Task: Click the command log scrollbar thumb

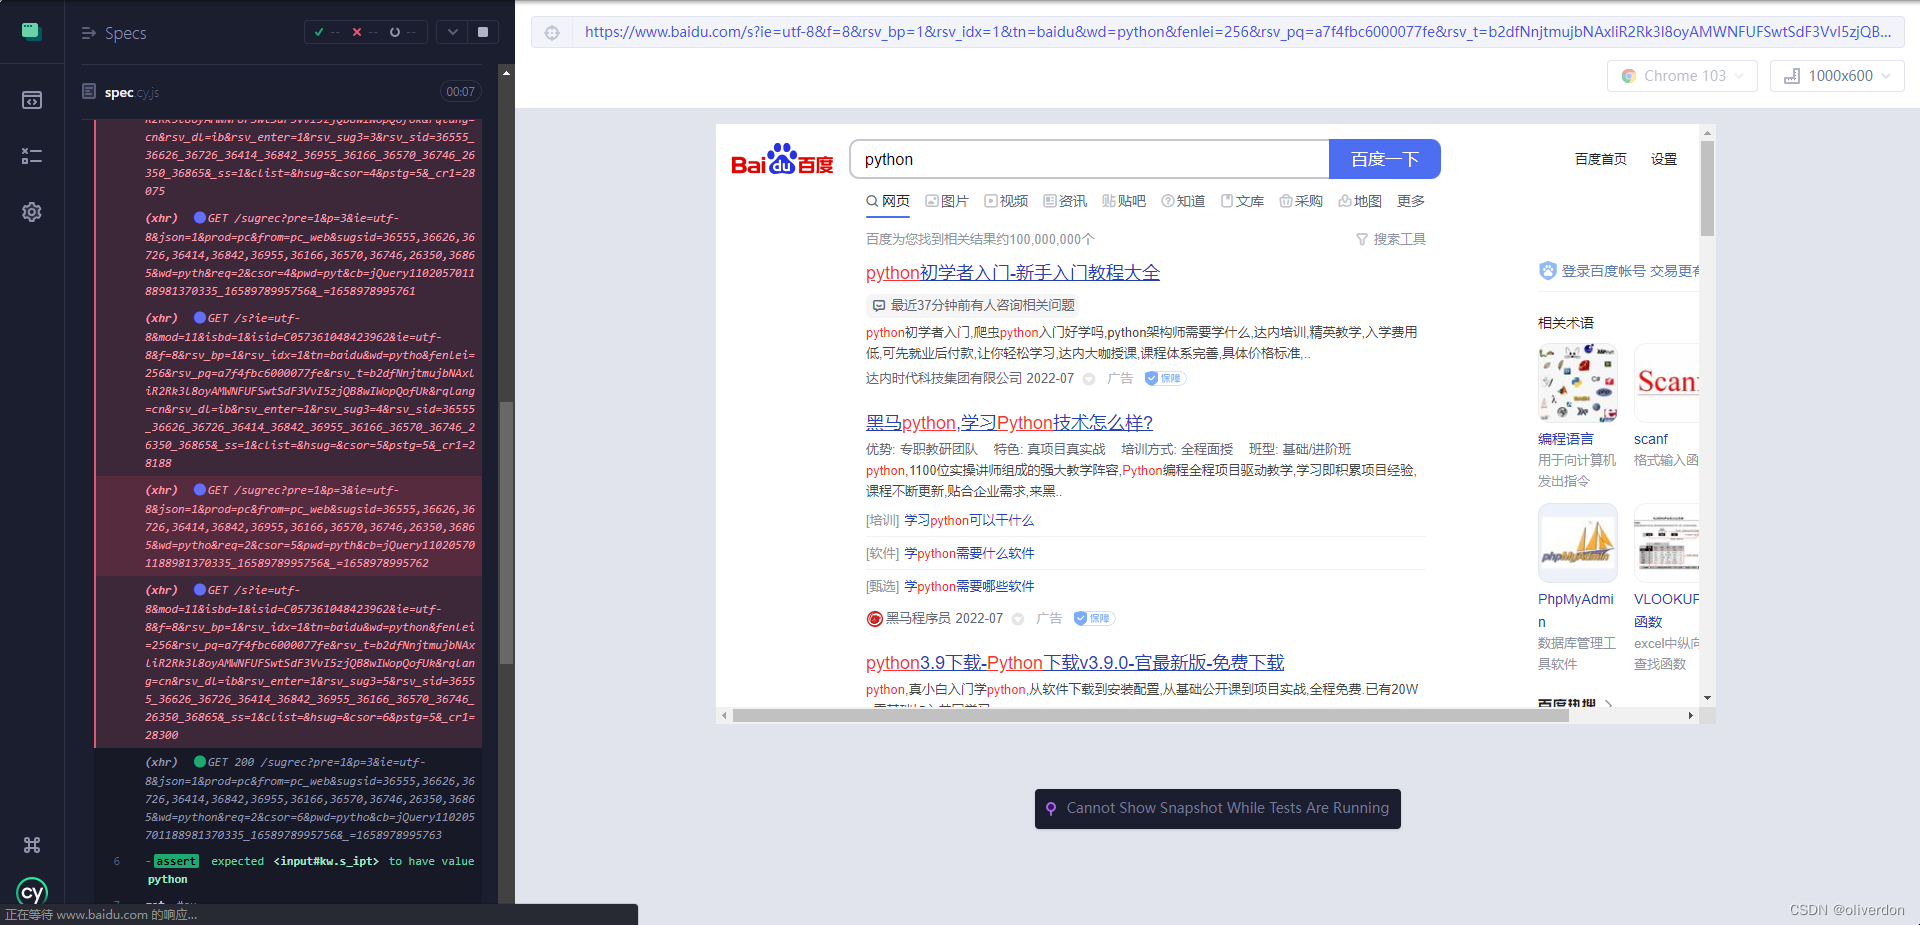Action: tap(506, 532)
